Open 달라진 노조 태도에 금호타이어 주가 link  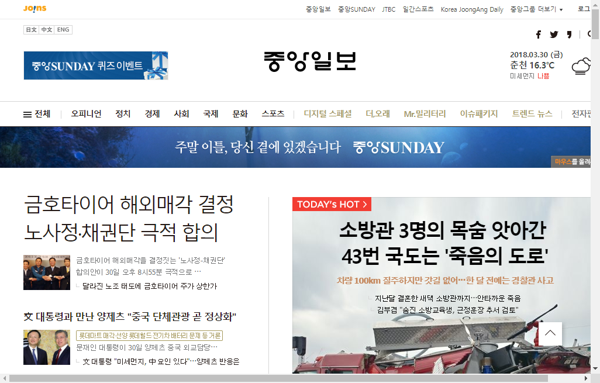pyautogui.click(x=150, y=286)
